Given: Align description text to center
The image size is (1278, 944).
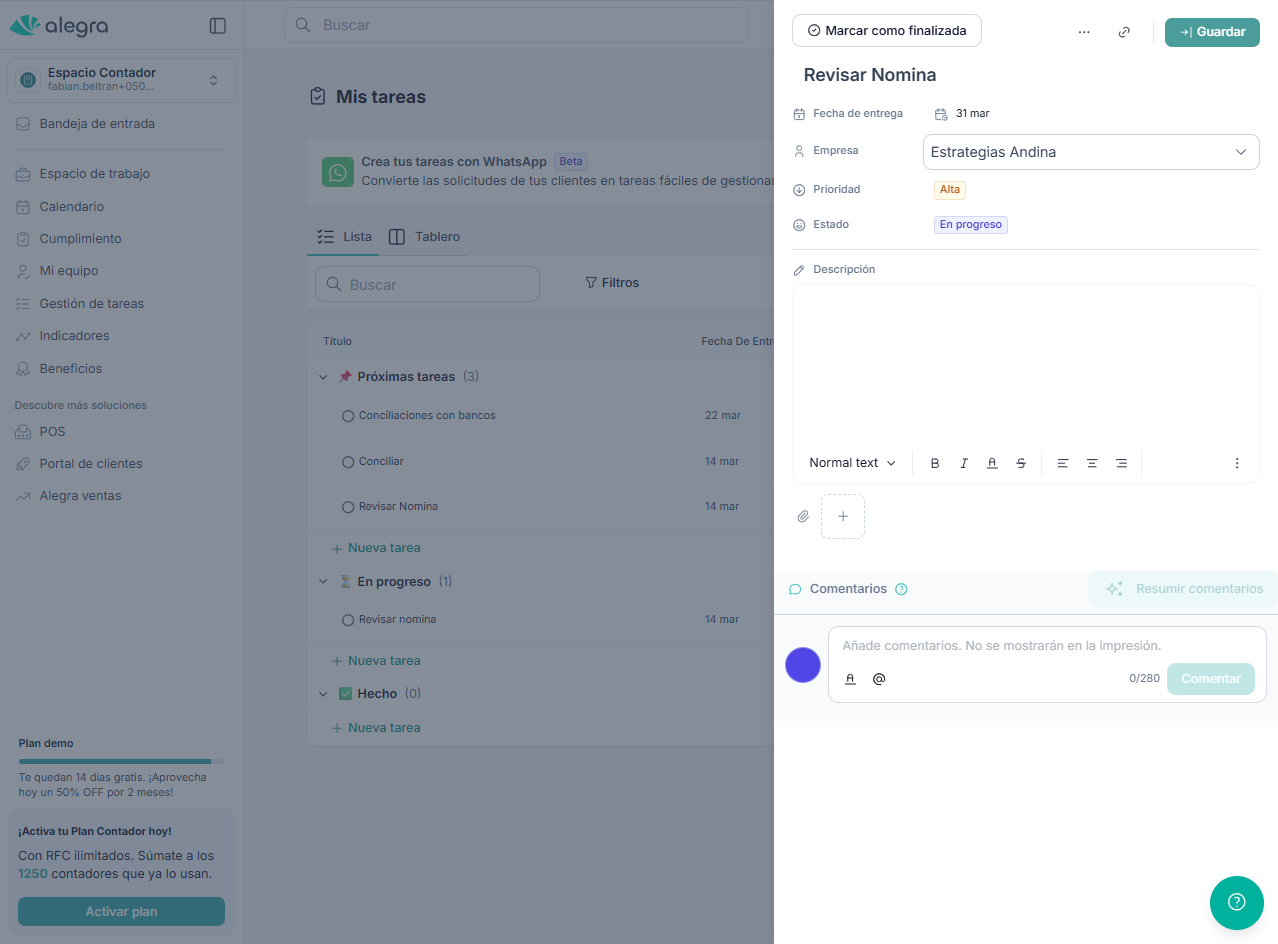Looking at the screenshot, I should tap(1092, 463).
